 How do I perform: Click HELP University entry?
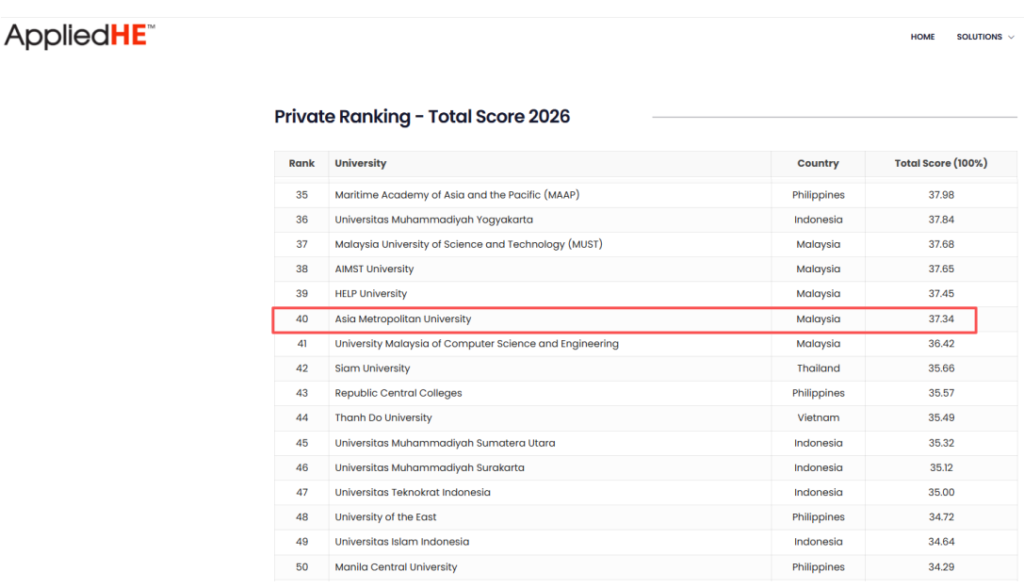pos(370,294)
